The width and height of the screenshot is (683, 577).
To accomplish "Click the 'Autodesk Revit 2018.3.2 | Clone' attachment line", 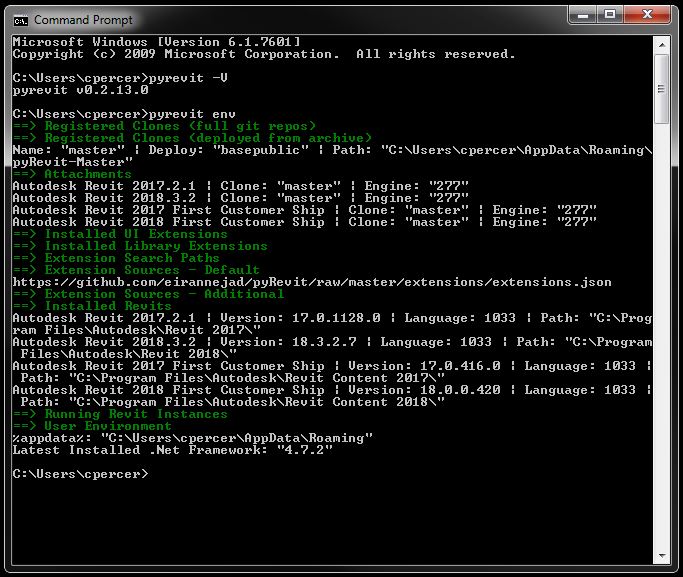I will pyautogui.click(x=240, y=198).
